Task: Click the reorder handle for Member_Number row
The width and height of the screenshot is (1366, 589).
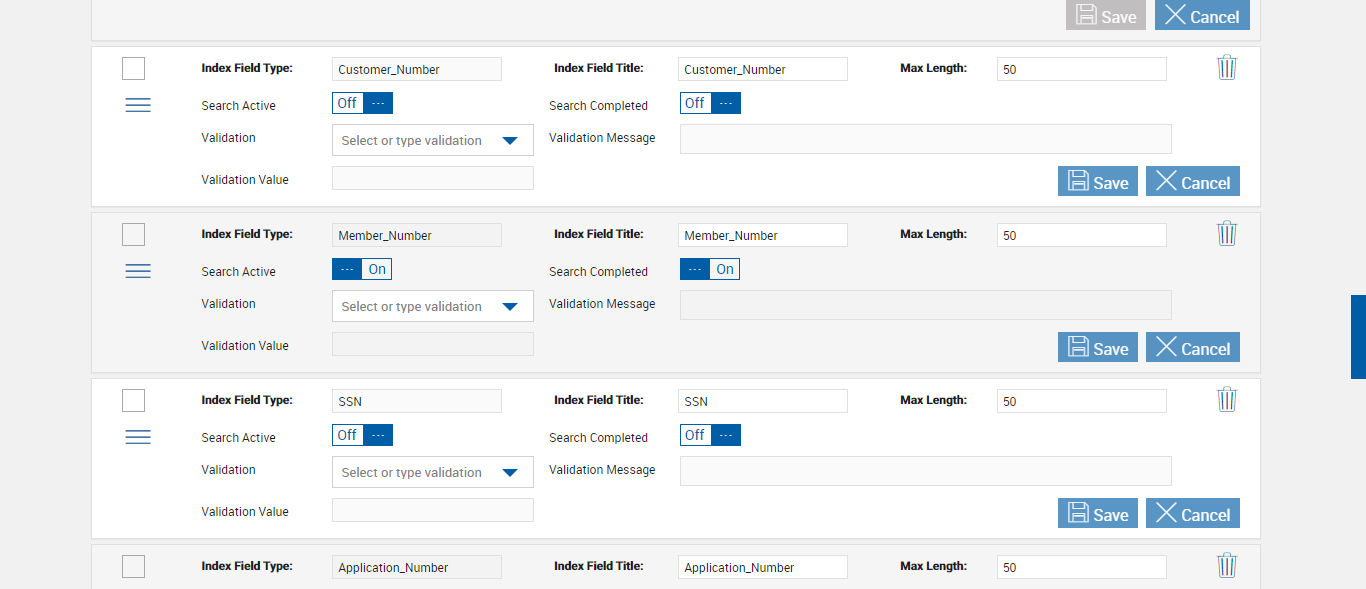Action: (x=138, y=271)
